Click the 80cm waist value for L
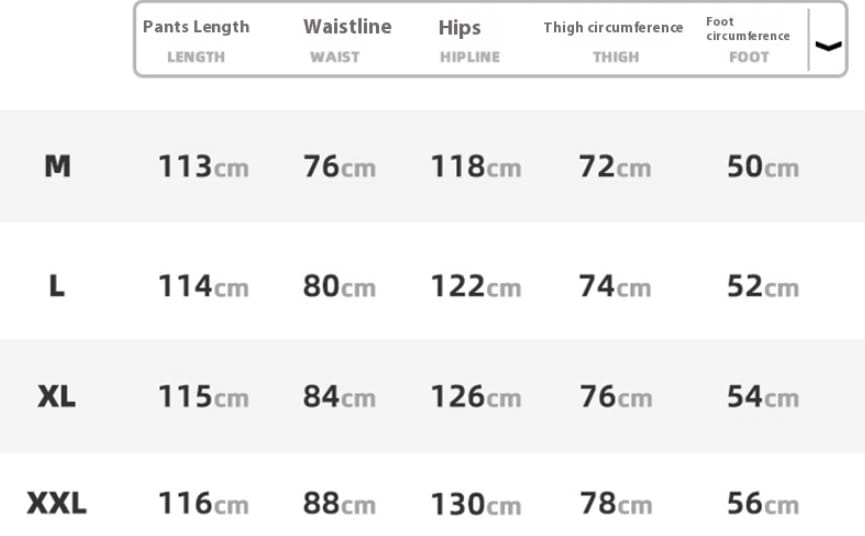Viewport: 865px width, 536px height. pos(339,286)
